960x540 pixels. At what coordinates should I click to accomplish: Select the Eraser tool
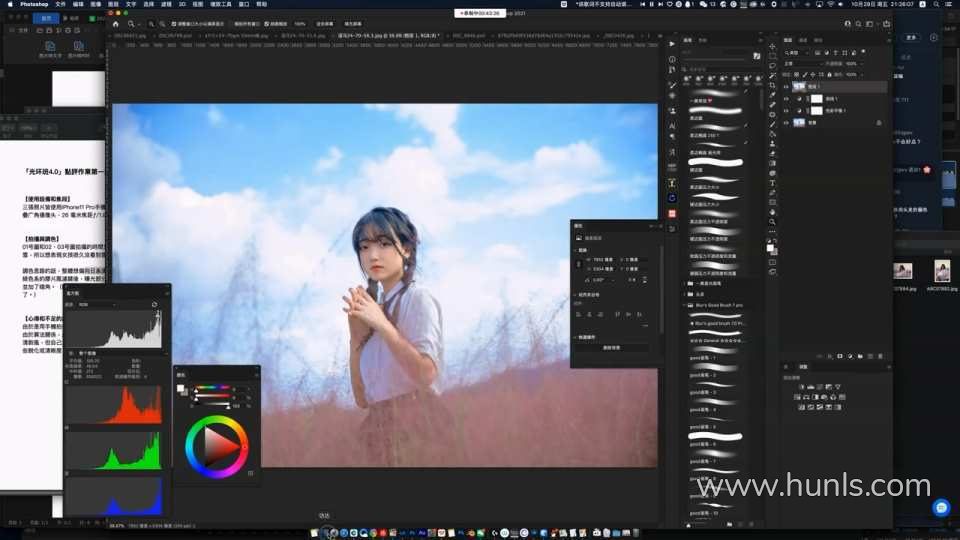pyautogui.click(x=772, y=154)
